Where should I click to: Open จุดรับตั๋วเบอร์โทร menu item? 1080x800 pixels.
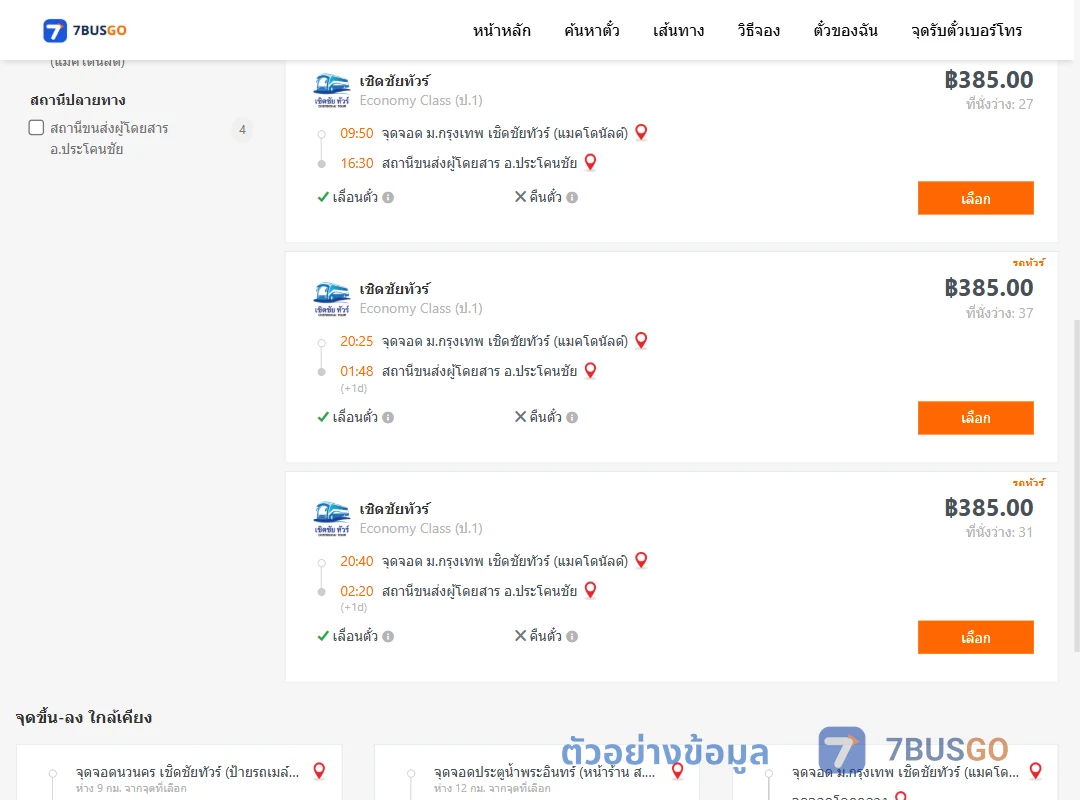click(966, 30)
